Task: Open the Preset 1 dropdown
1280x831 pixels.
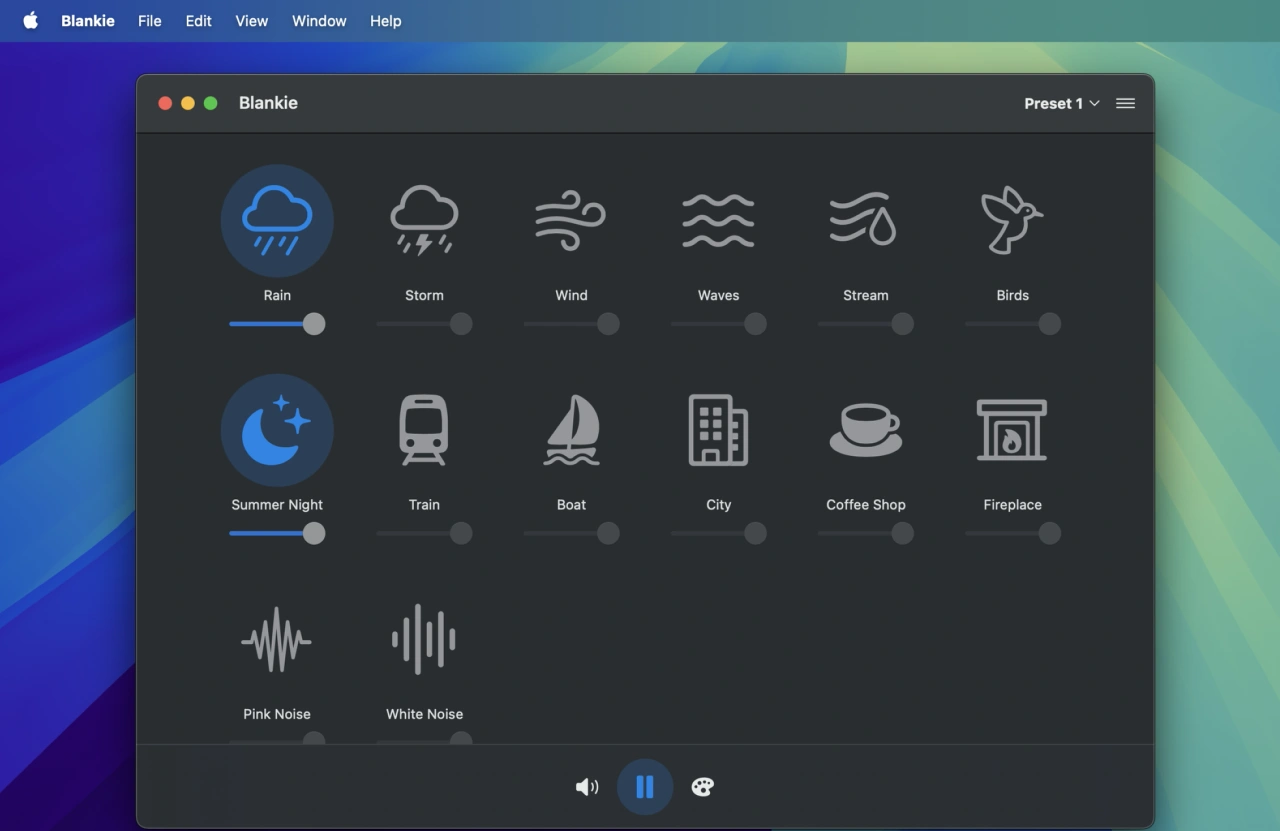Action: 1061,103
